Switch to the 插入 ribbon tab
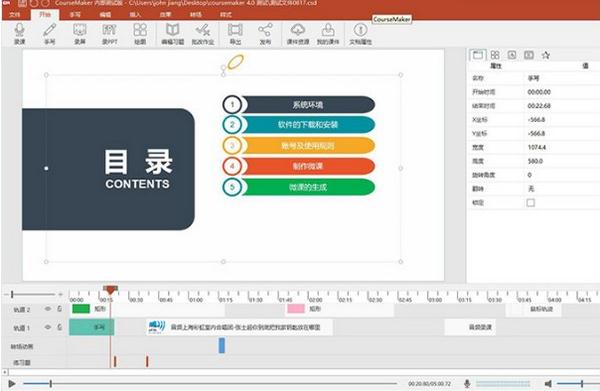Screen dimensions: 600x391 click(135, 15)
